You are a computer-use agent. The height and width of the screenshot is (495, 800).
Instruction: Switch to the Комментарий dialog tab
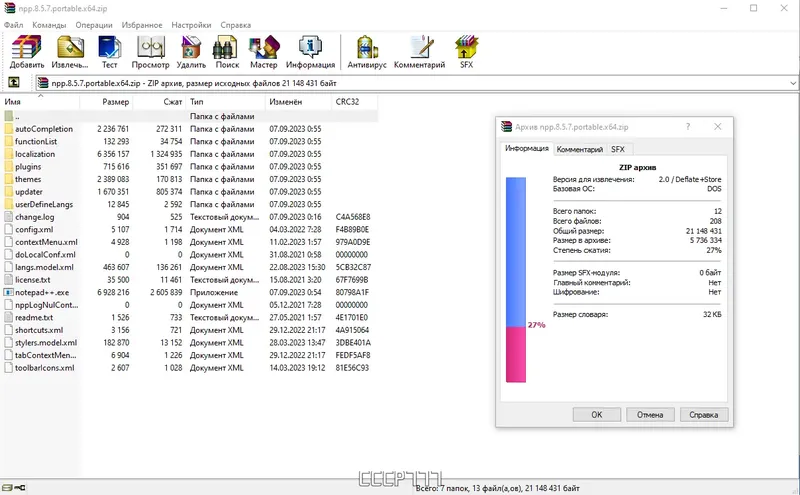click(x=580, y=150)
